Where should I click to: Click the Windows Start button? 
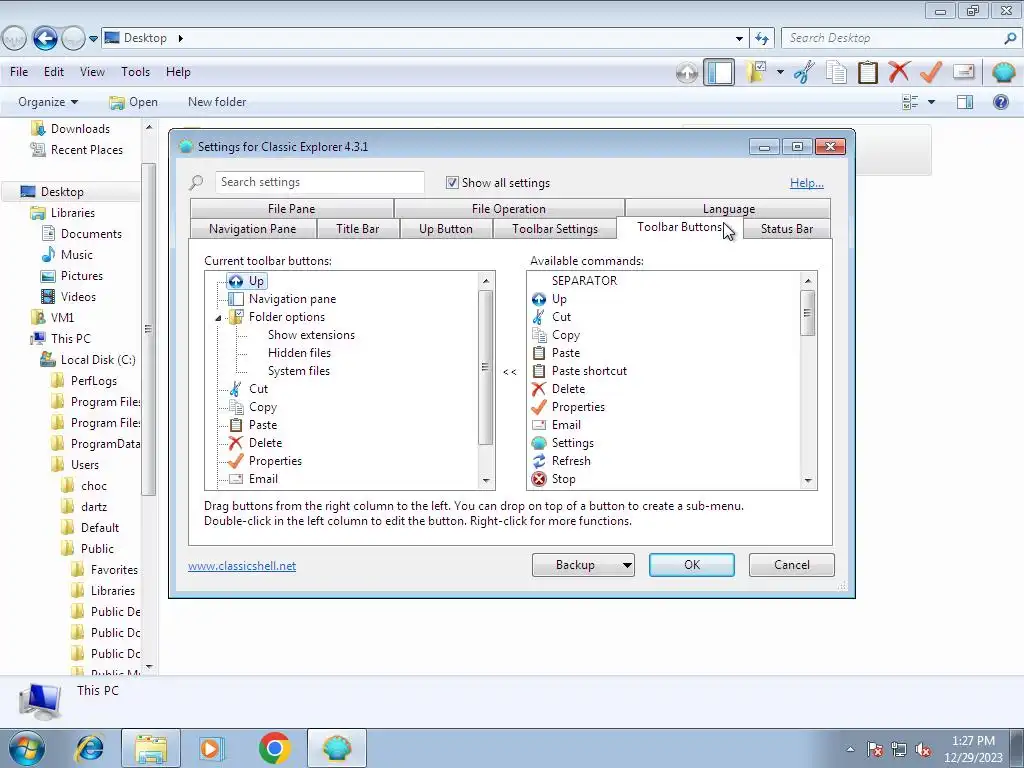point(26,748)
